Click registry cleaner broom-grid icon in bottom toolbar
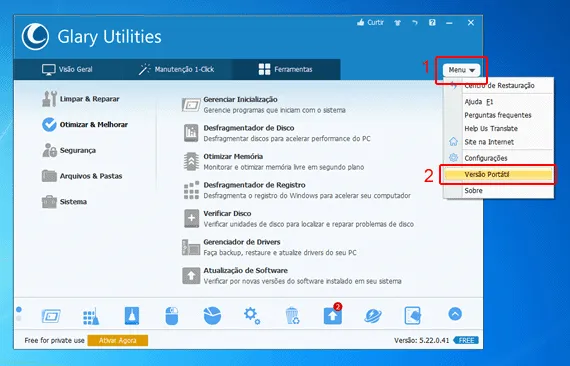Image resolution: width=570 pixels, height=366 pixels. click(x=91, y=316)
